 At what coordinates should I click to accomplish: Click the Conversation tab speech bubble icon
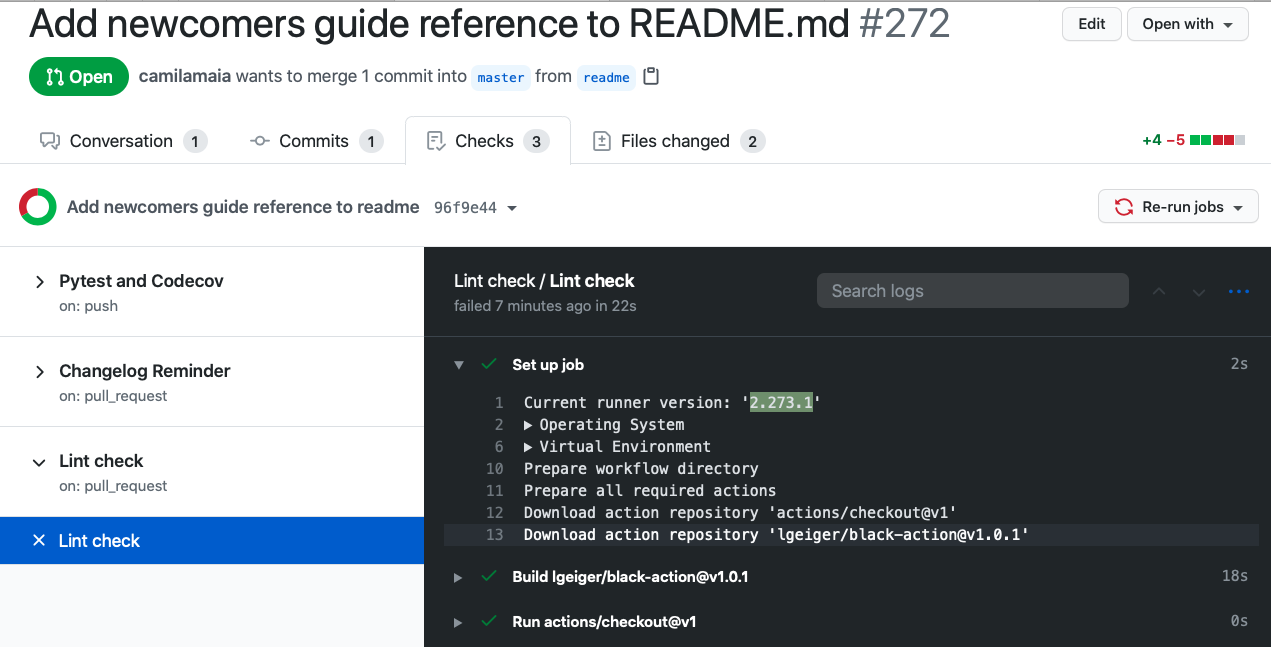50,141
